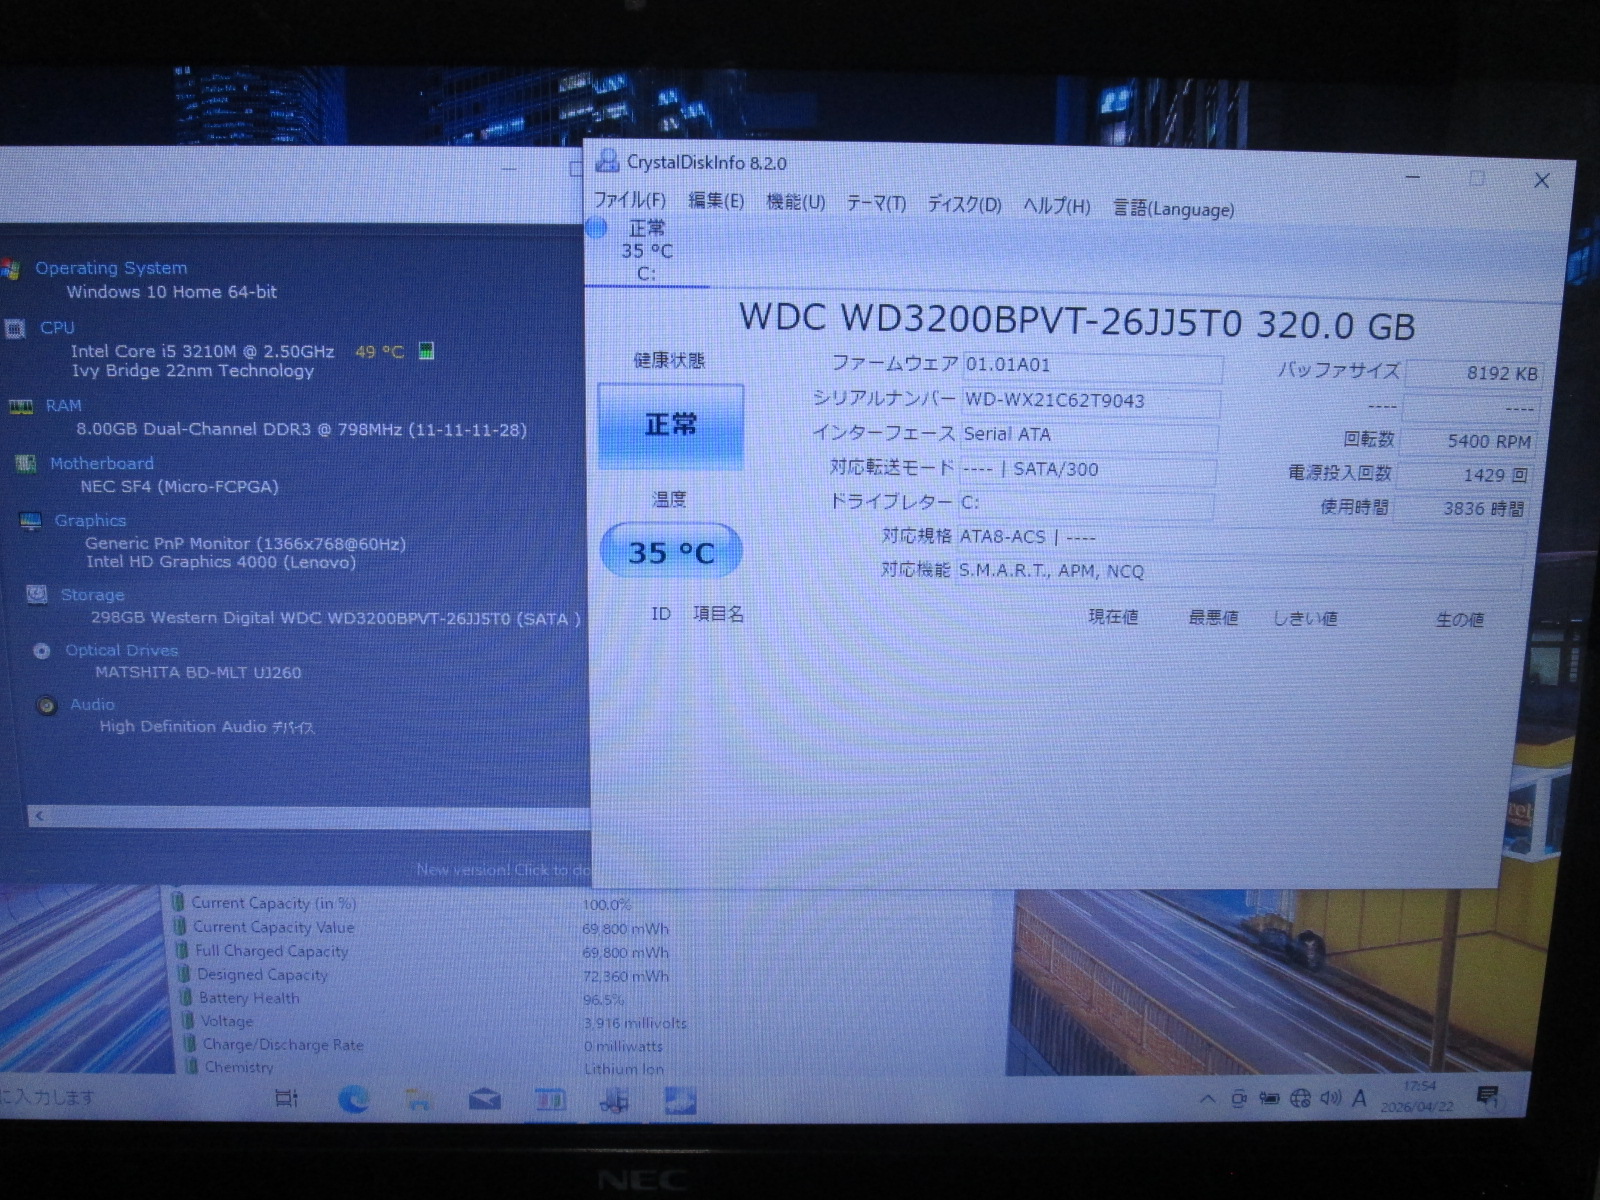Click the green CPU temperature tray icon
Screen dimensions: 1600x1200
click(426, 351)
